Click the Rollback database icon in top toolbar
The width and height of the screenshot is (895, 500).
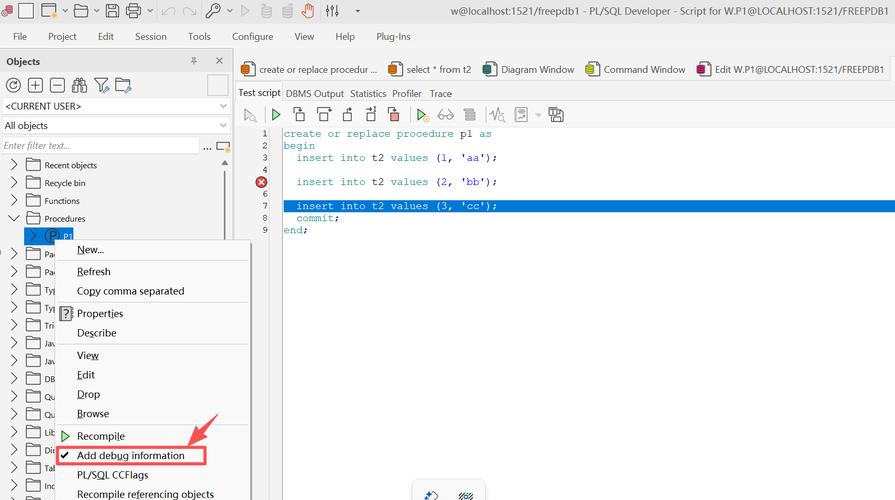[x=288, y=11]
